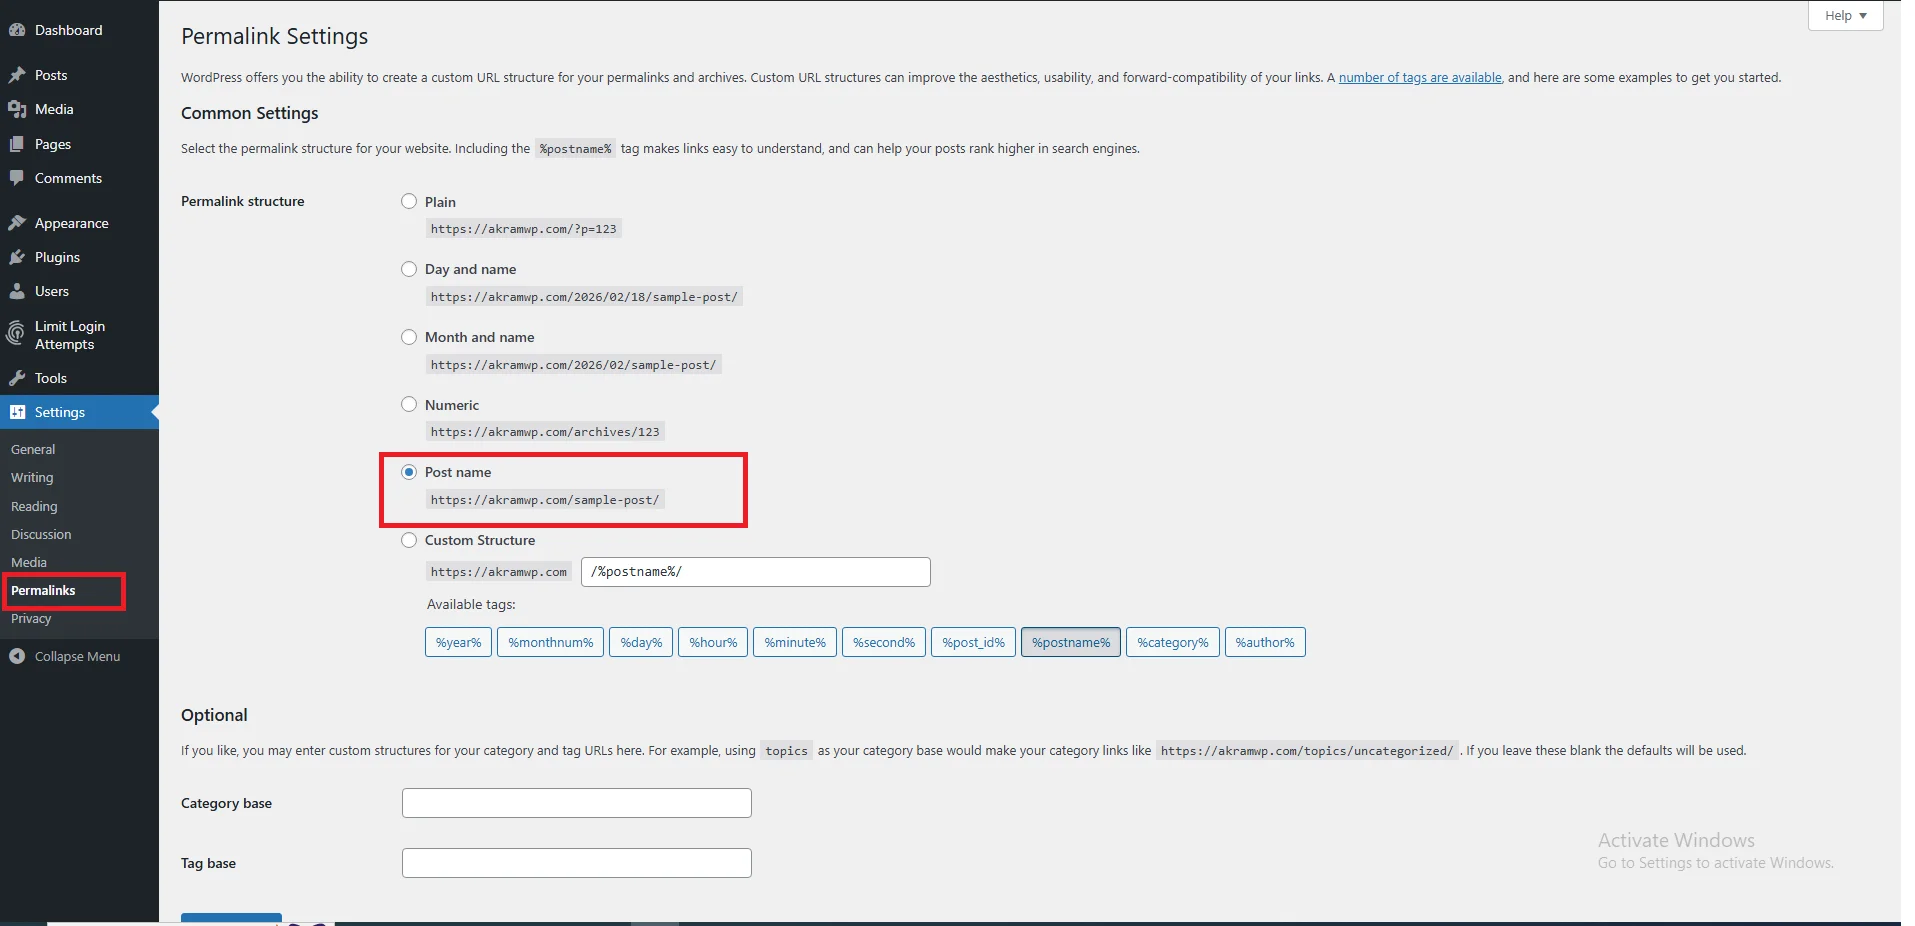Screen dimensions: 1915x926
Task: Open the Help dropdown
Action: click(x=1843, y=15)
